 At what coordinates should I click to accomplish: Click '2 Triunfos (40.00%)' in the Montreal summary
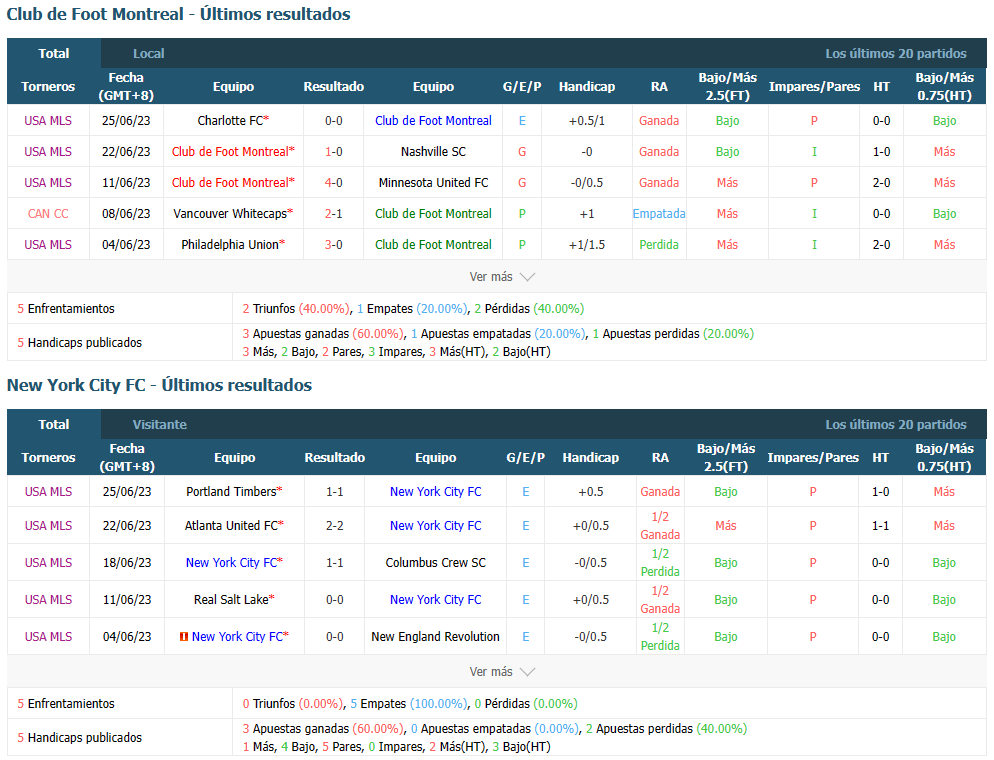click(x=295, y=309)
